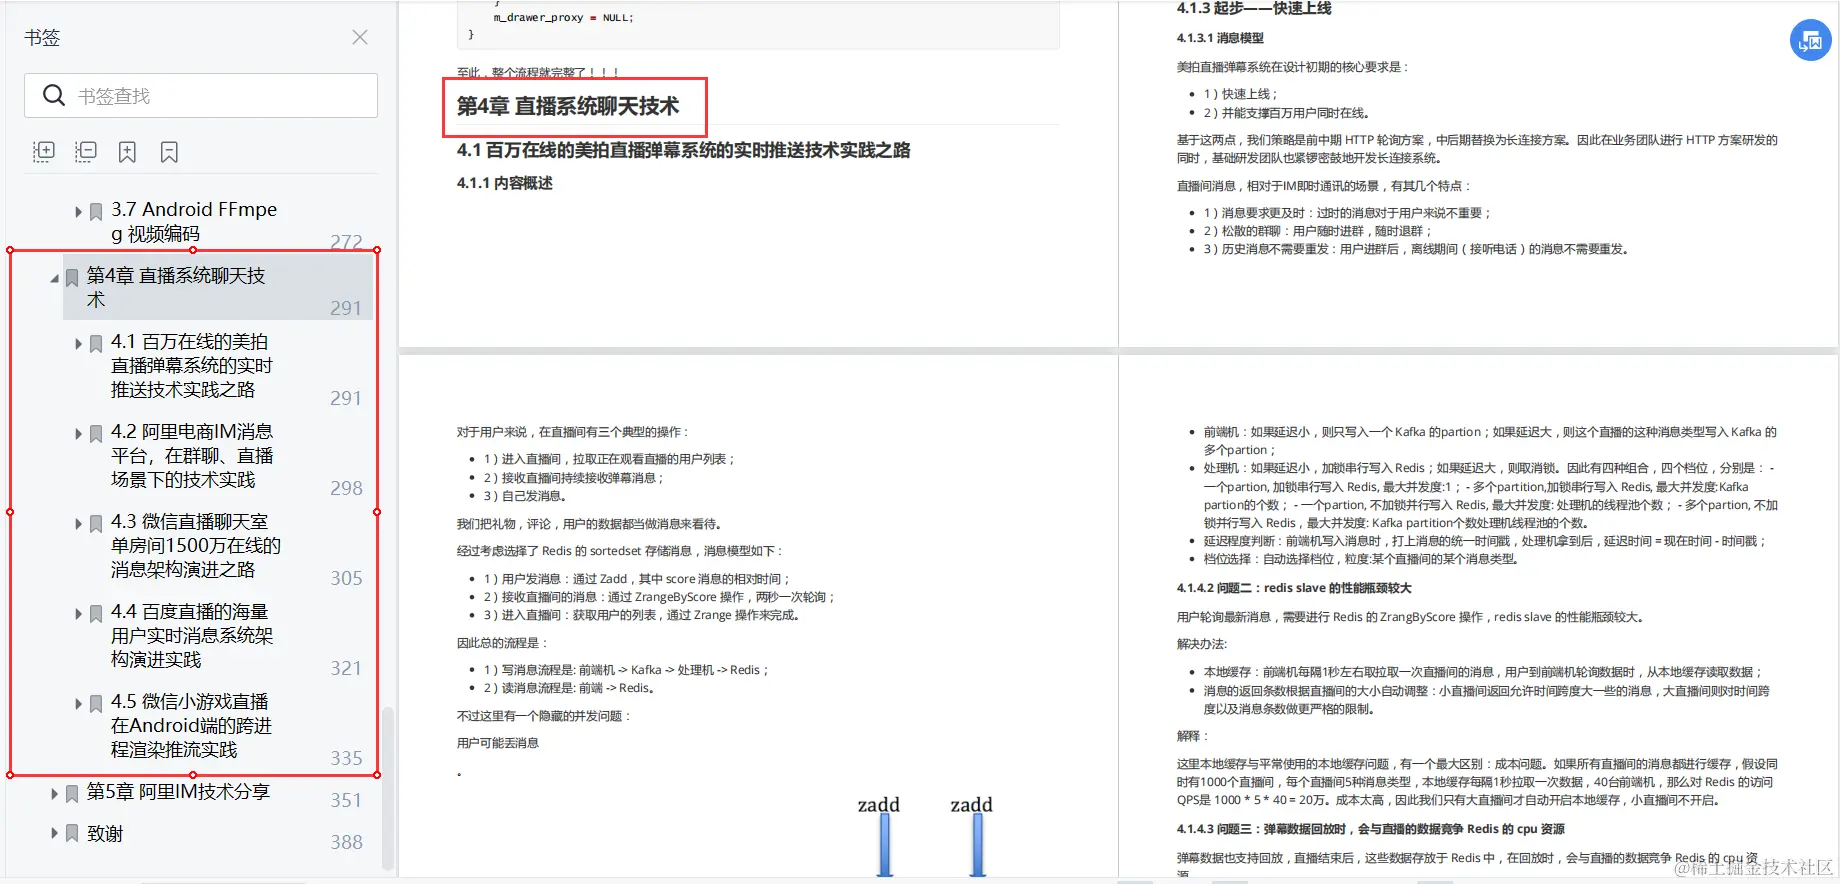Click the bookmark icon beside 4.1 百万在线
1840x884 pixels.
pos(96,344)
